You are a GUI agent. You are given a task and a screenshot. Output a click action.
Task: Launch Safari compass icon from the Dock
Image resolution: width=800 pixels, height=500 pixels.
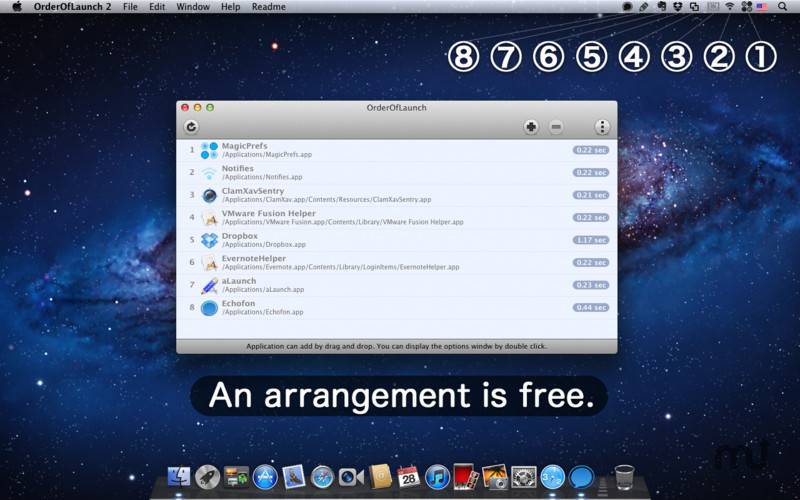(x=322, y=477)
